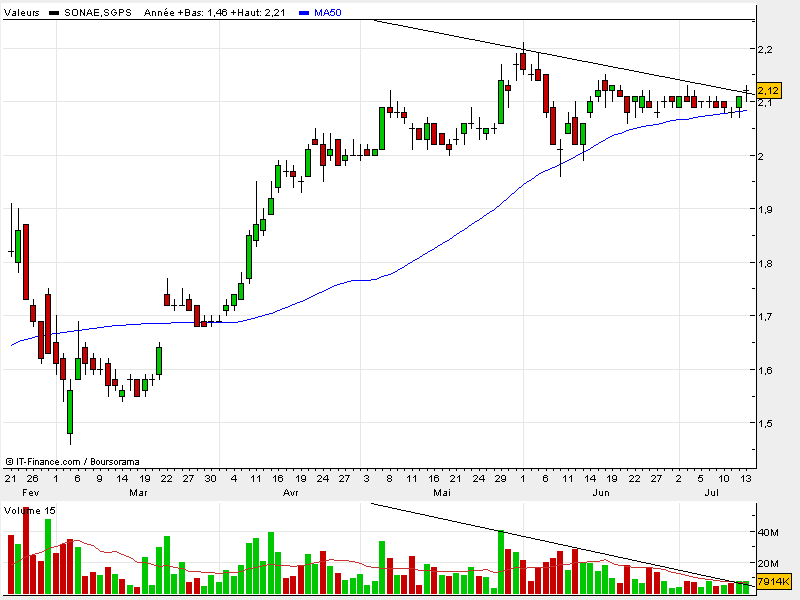The image size is (800, 600).
Task: Click the date label 10 on time axis
Action: 723,479
